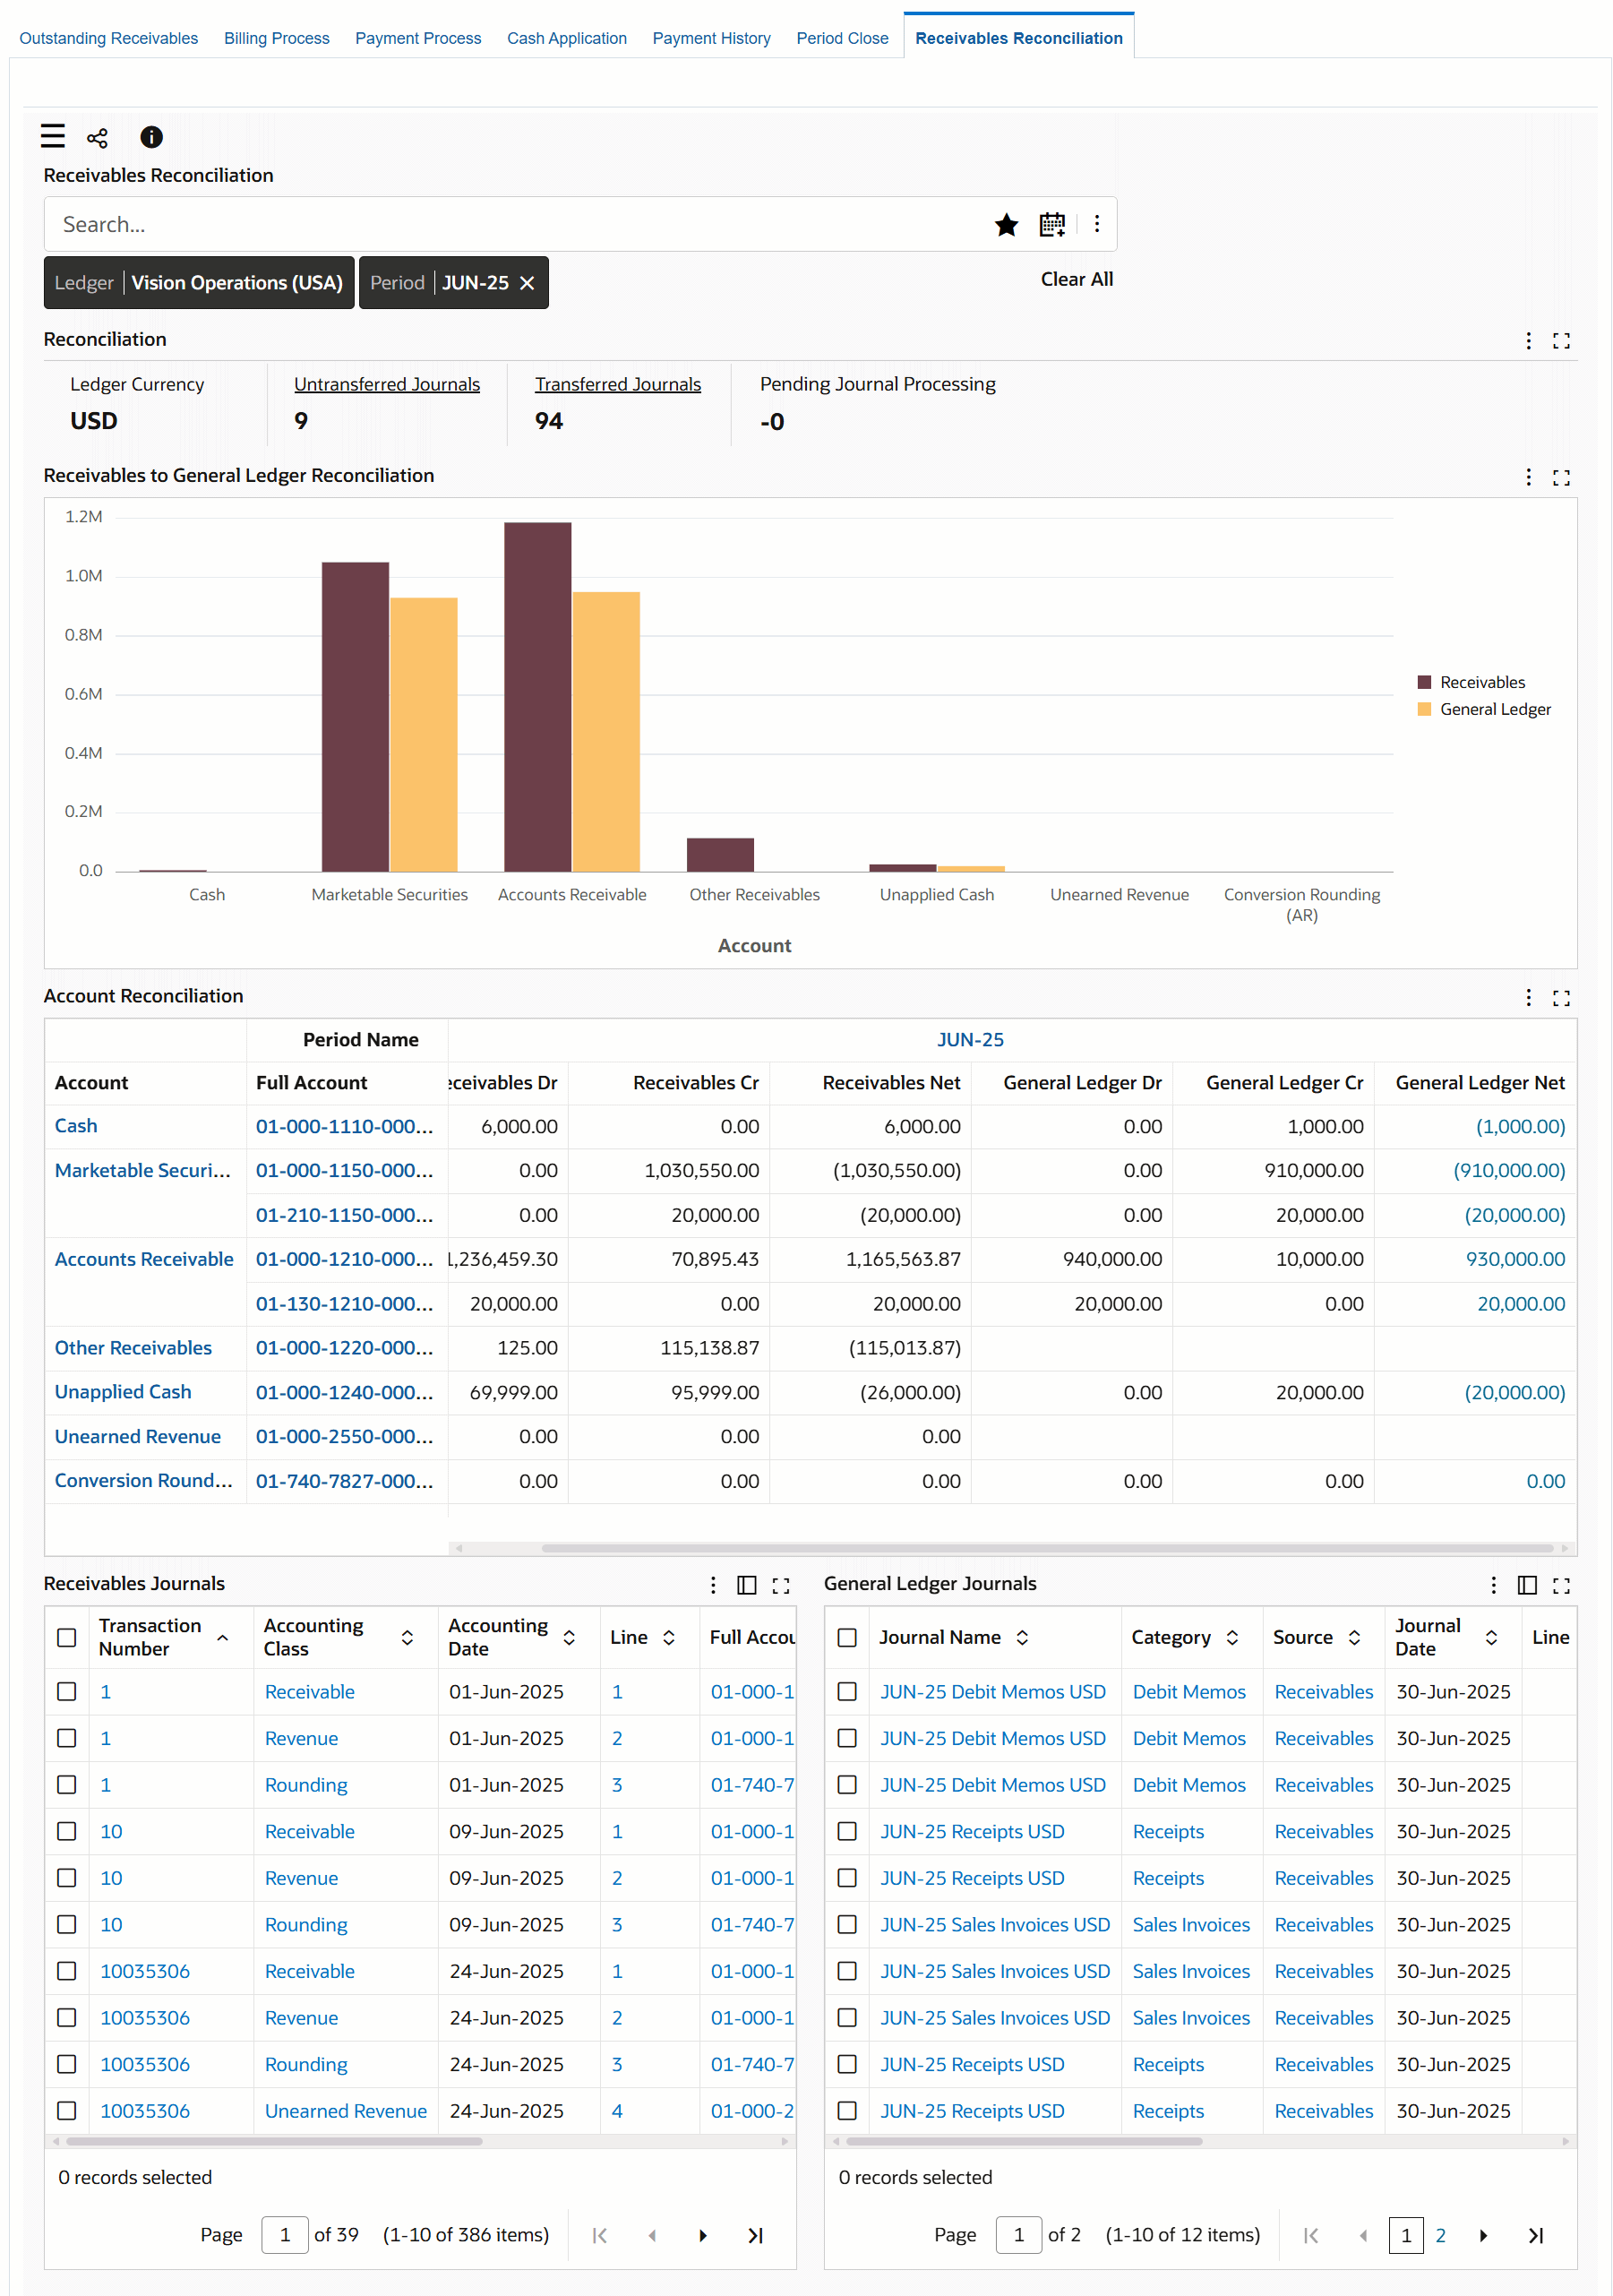The width and height of the screenshot is (1613, 2296).
Task: Toggle General Ledger legend swatch
Action: coord(1424,709)
